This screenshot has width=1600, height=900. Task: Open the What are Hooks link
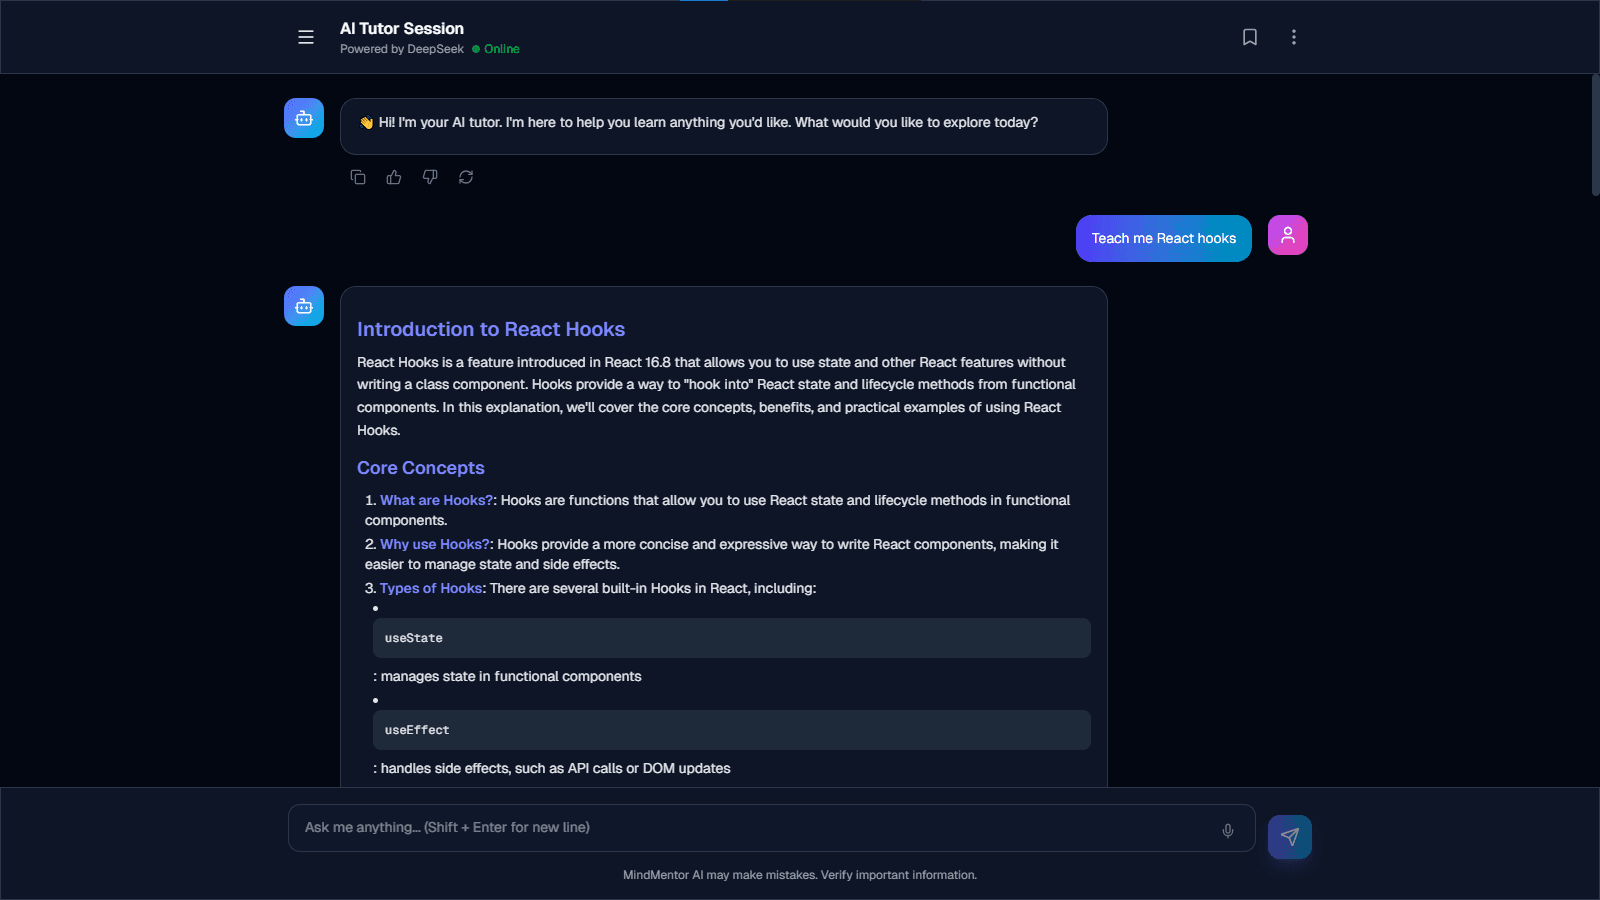pos(435,500)
